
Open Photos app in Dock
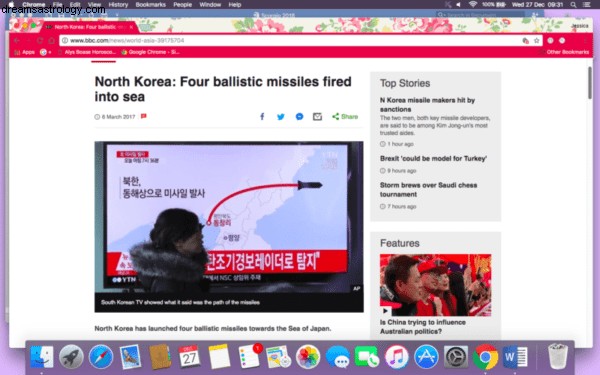308,357
